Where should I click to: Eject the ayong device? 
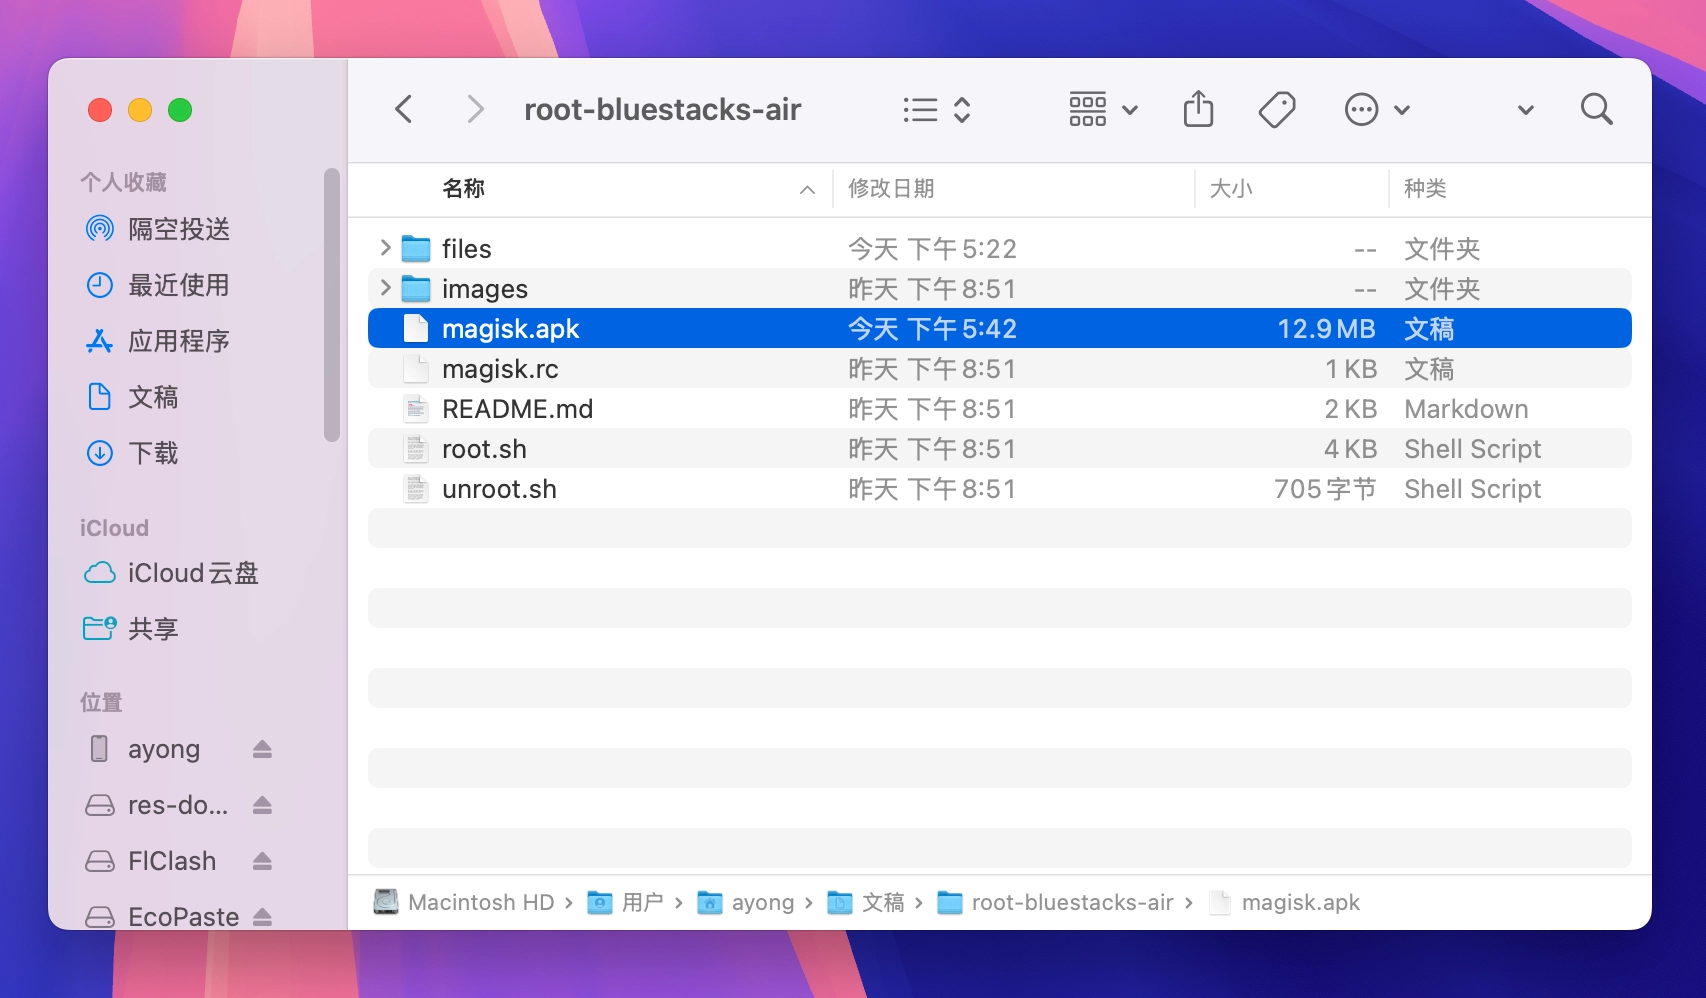pos(262,749)
